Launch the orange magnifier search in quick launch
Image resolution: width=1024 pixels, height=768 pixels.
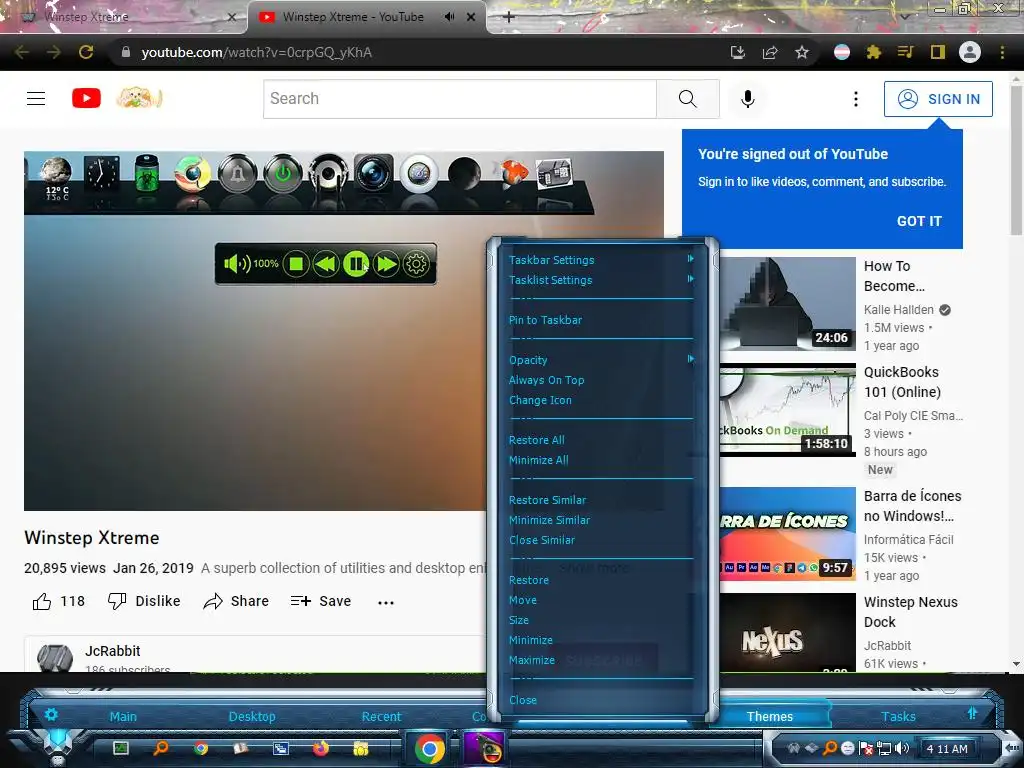[x=161, y=748]
